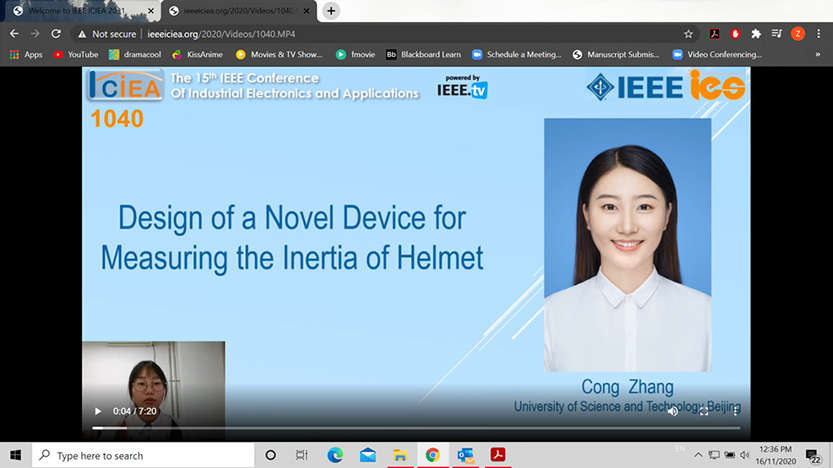Open the KissAnime bookmark

tap(198, 54)
